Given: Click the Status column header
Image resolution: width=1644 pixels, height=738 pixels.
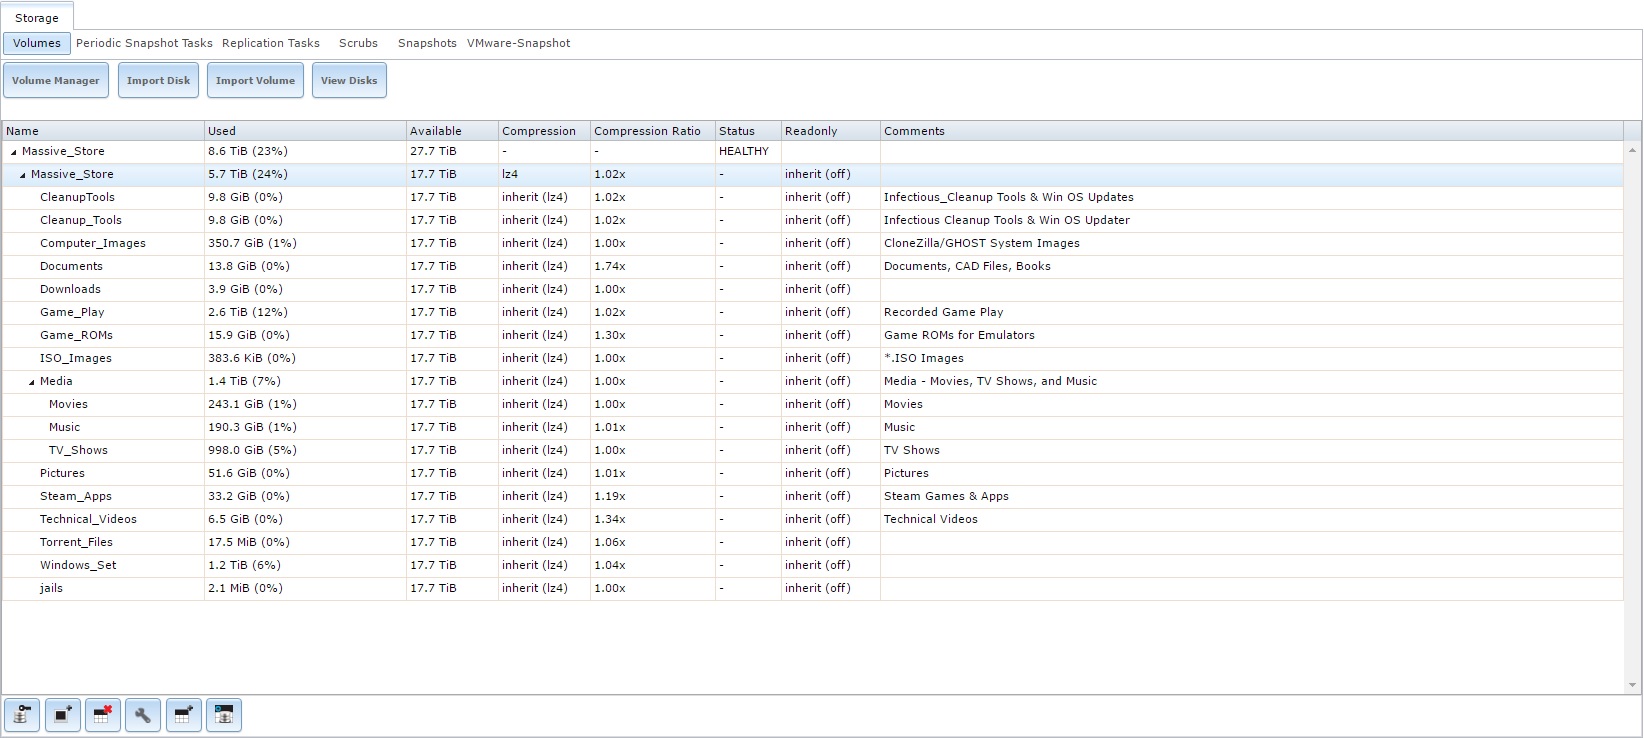Looking at the screenshot, I should pyautogui.click(x=748, y=131).
